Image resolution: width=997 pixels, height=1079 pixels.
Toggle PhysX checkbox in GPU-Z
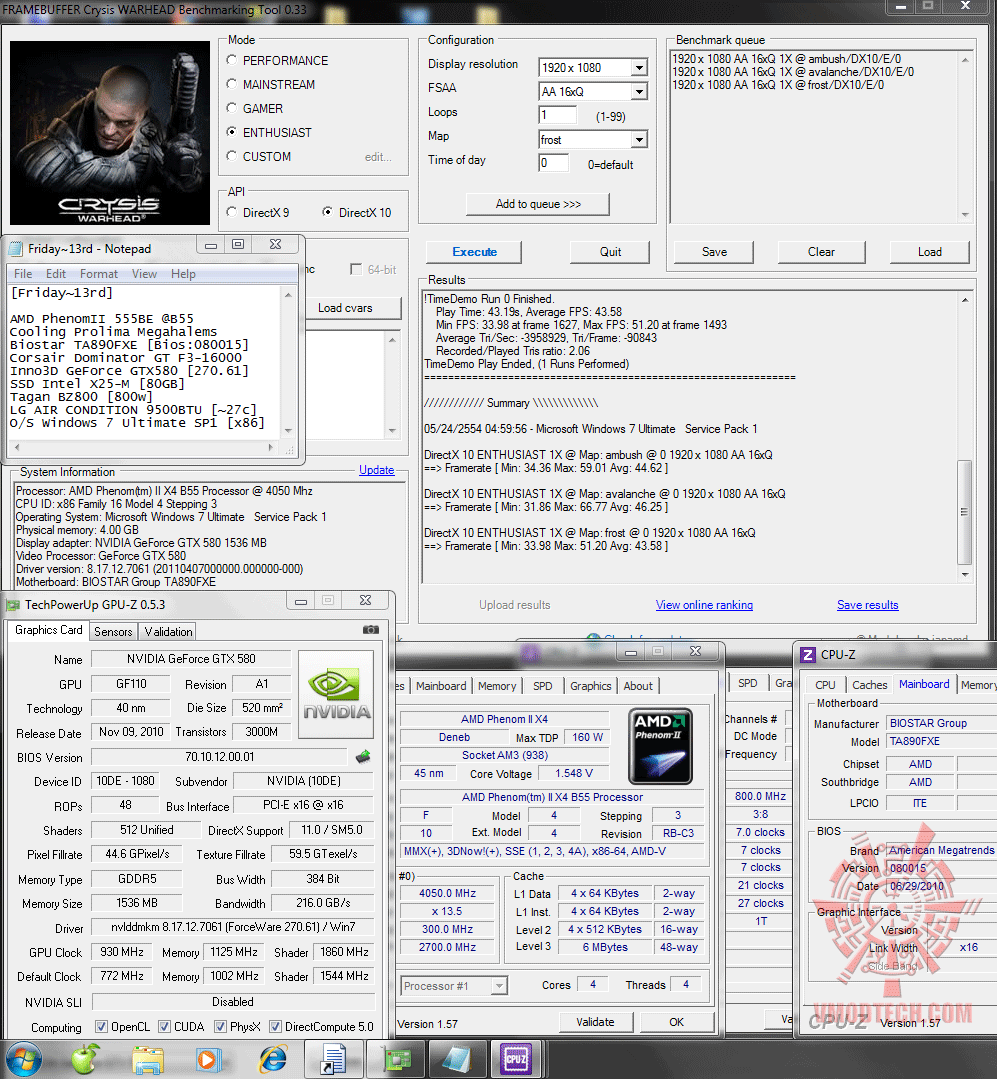click(x=220, y=1027)
